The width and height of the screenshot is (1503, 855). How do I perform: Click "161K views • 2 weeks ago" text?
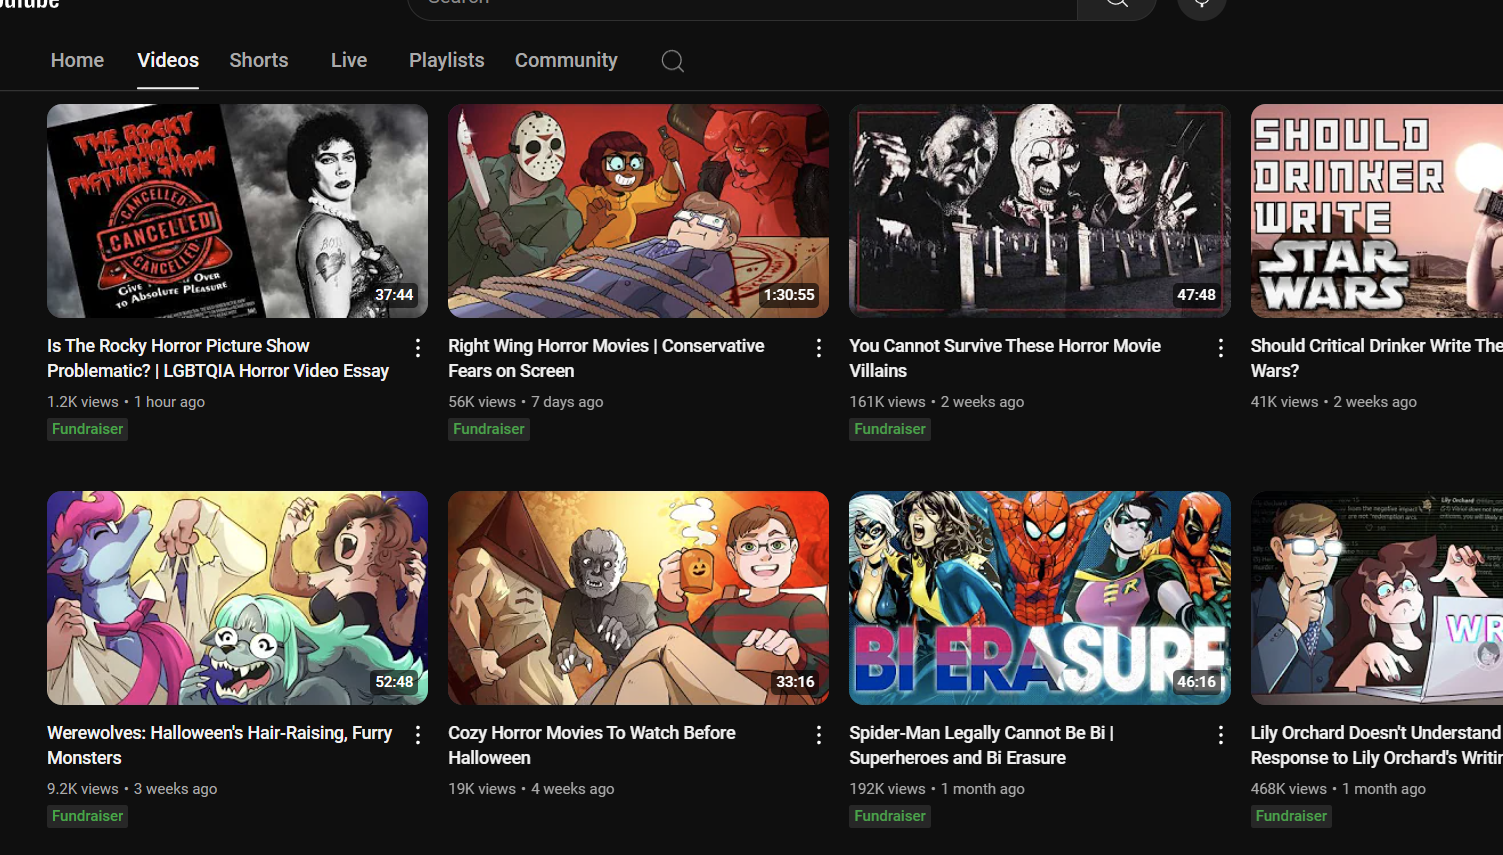click(937, 402)
